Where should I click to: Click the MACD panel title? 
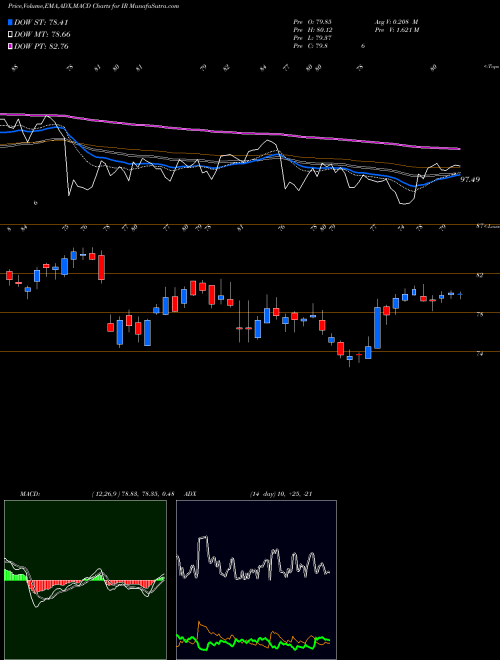pos(29,494)
